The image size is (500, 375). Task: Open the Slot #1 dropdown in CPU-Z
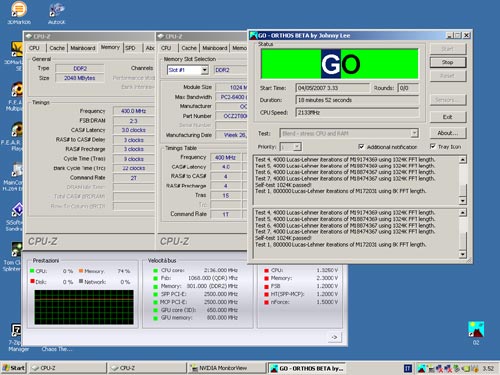(x=205, y=70)
